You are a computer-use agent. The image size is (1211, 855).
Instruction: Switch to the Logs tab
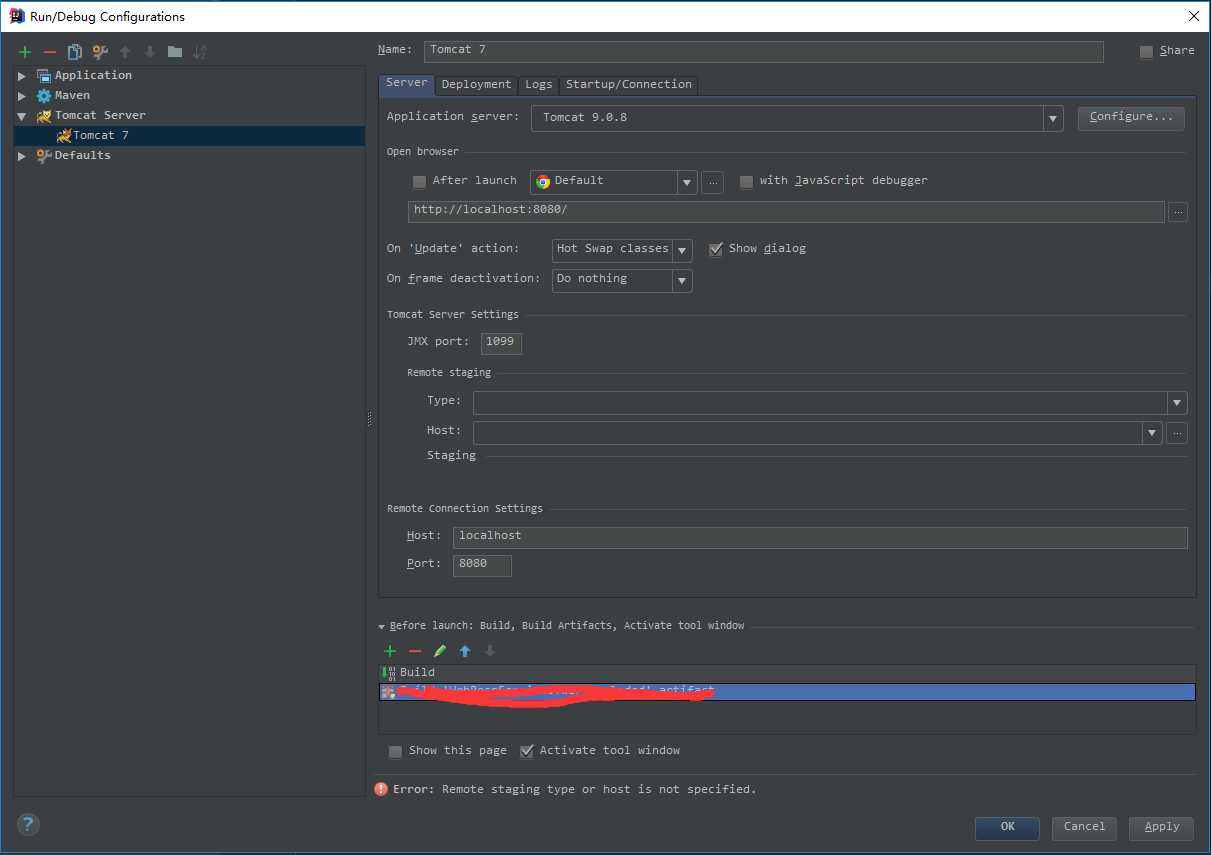[539, 85]
